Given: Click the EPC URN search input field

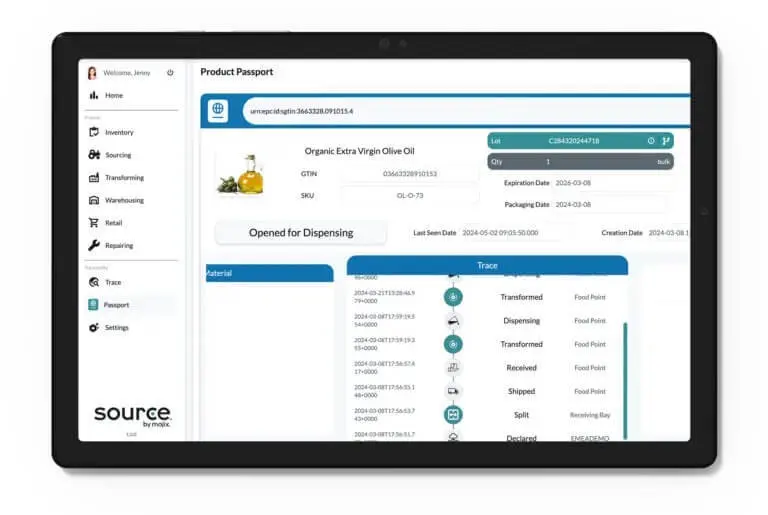Looking at the screenshot, I should (467, 111).
